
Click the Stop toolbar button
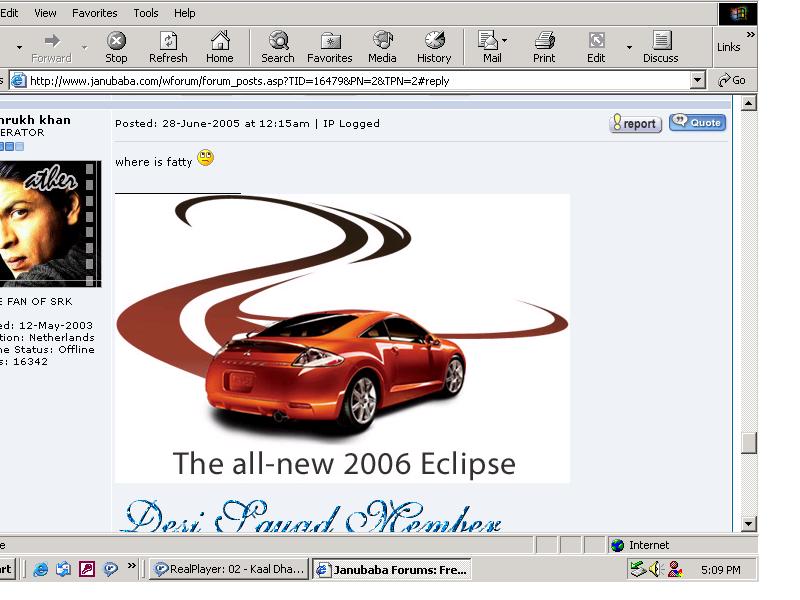116,47
